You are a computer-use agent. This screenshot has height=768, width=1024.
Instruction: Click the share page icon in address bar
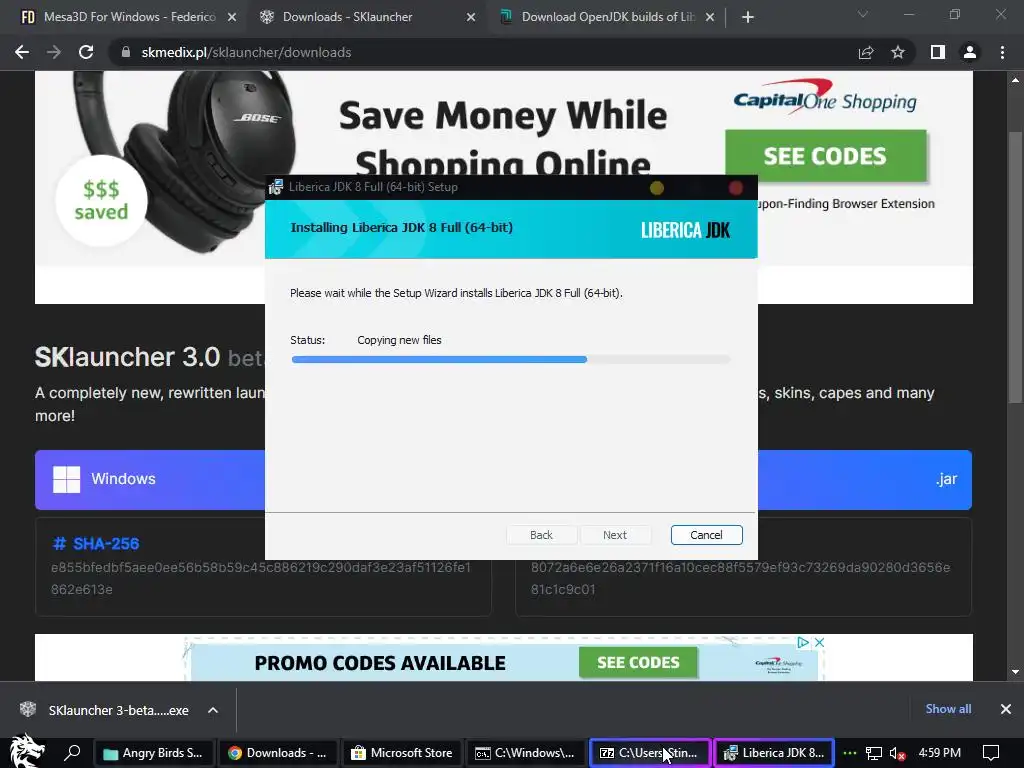866,52
